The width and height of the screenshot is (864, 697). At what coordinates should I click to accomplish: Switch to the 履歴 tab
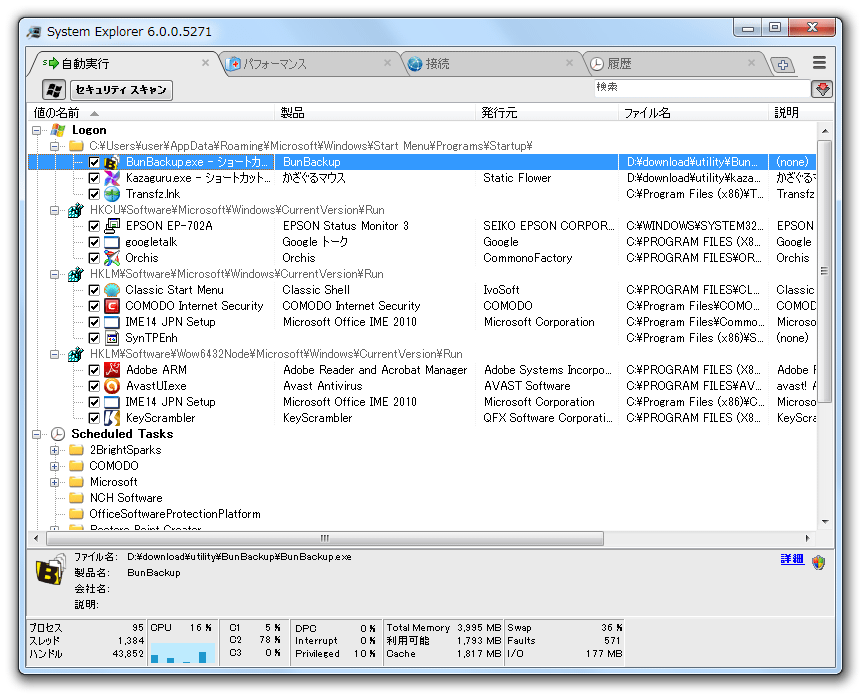673,64
